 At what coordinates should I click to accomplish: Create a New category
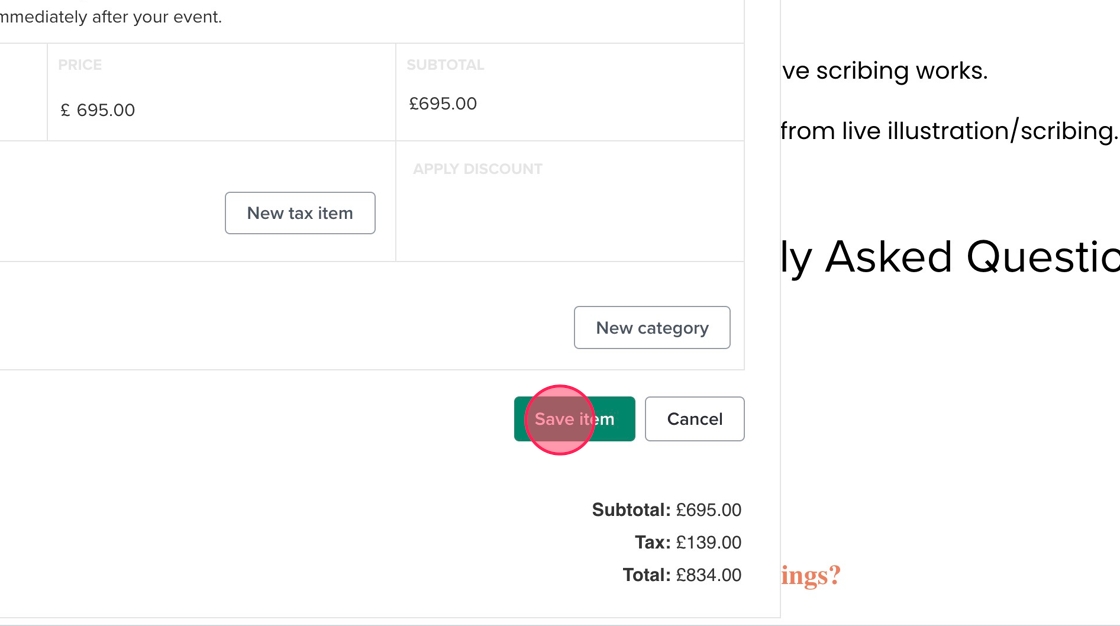click(652, 328)
